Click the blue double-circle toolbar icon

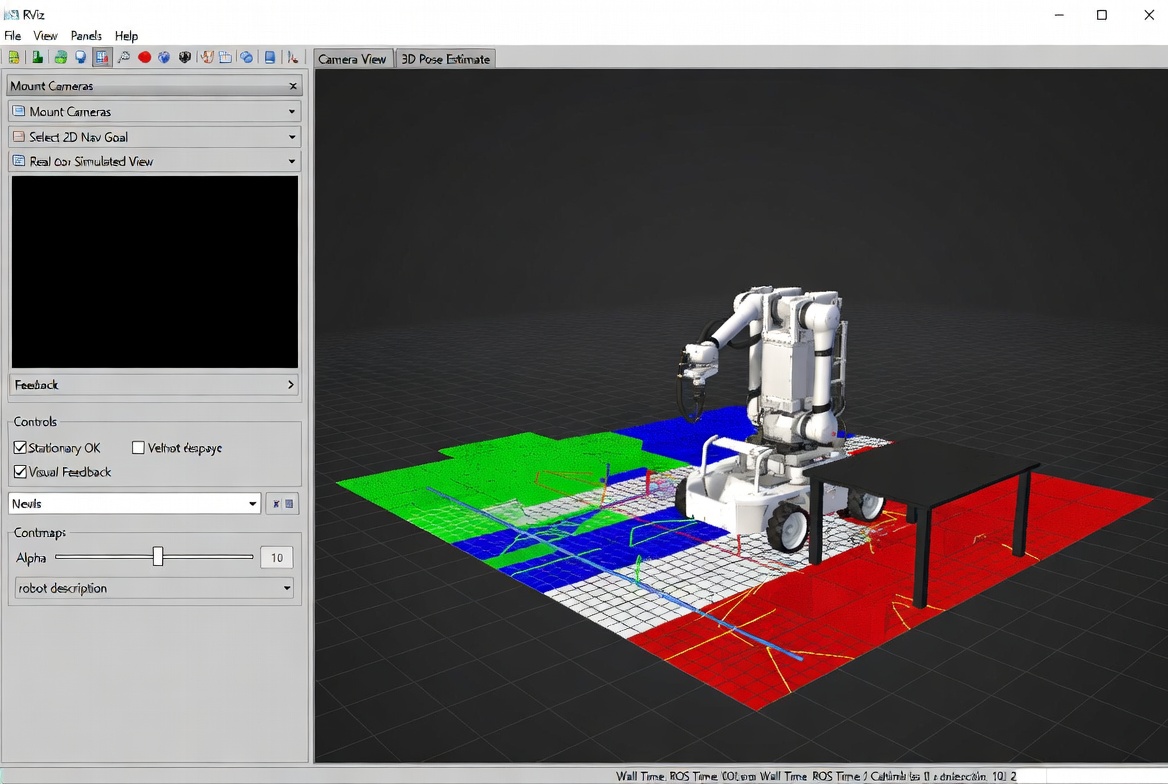[x=246, y=57]
